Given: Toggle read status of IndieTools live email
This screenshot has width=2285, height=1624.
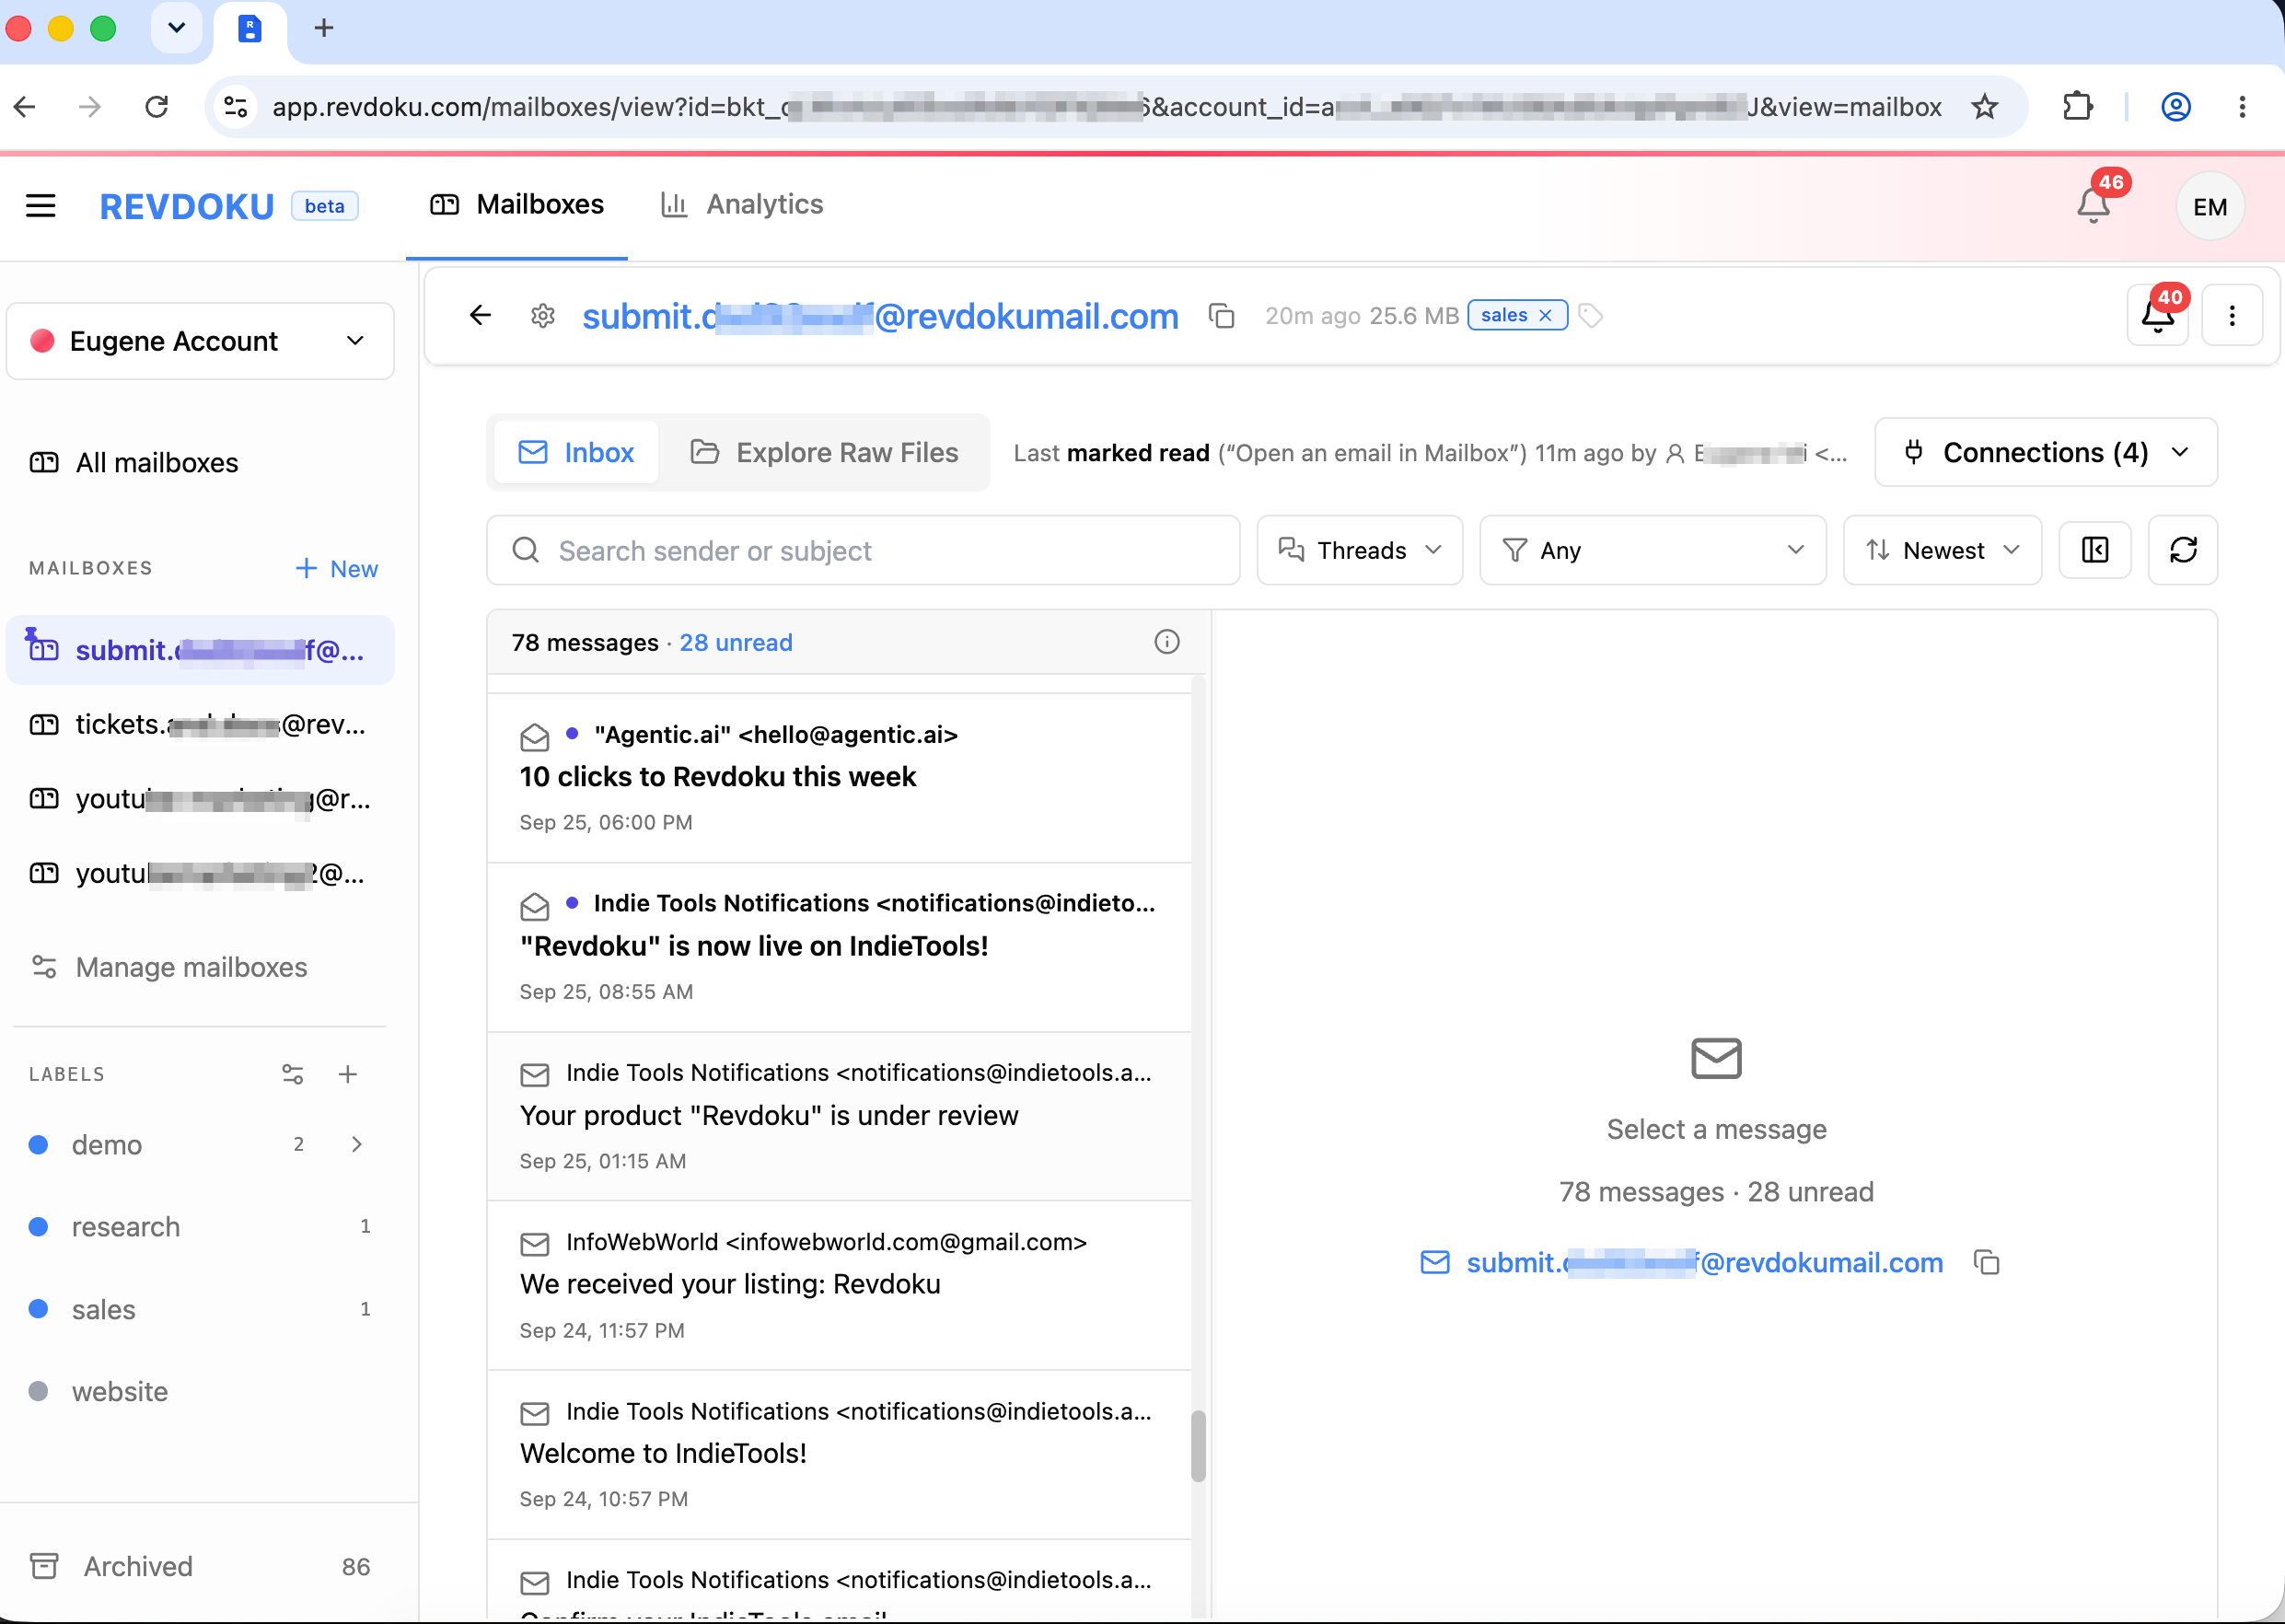Looking at the screenshot, I should point(535,906).
